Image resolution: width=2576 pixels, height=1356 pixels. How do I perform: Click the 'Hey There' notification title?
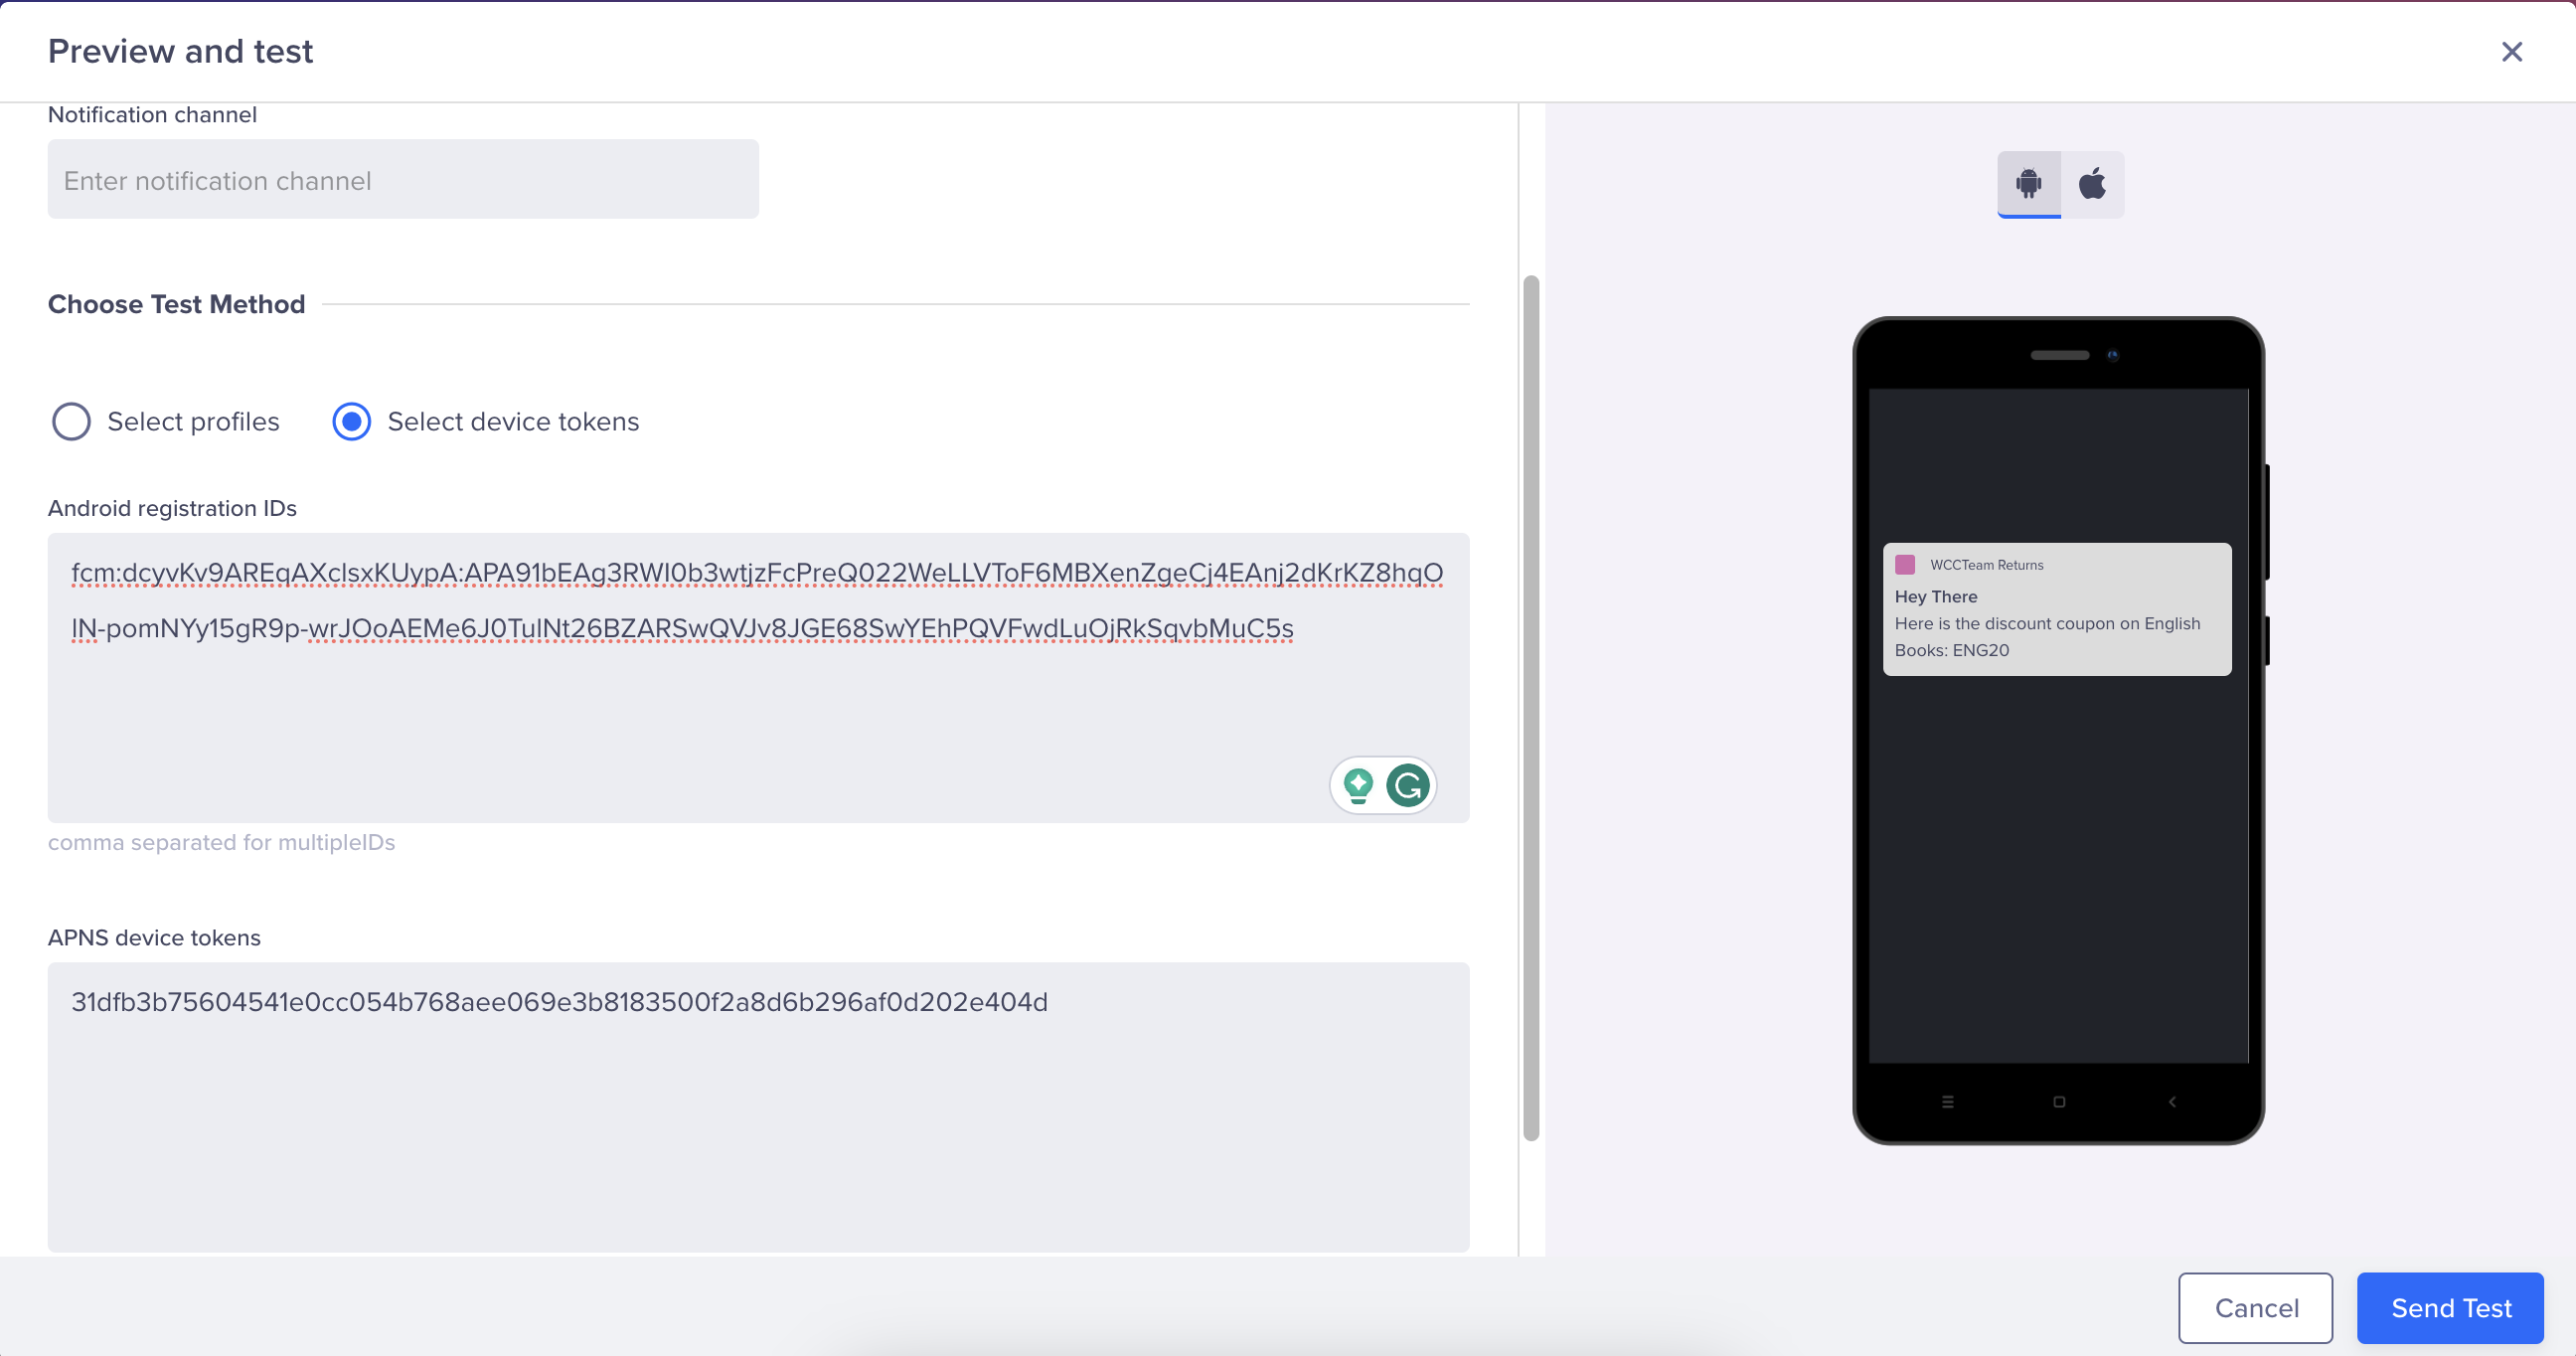1936,597
